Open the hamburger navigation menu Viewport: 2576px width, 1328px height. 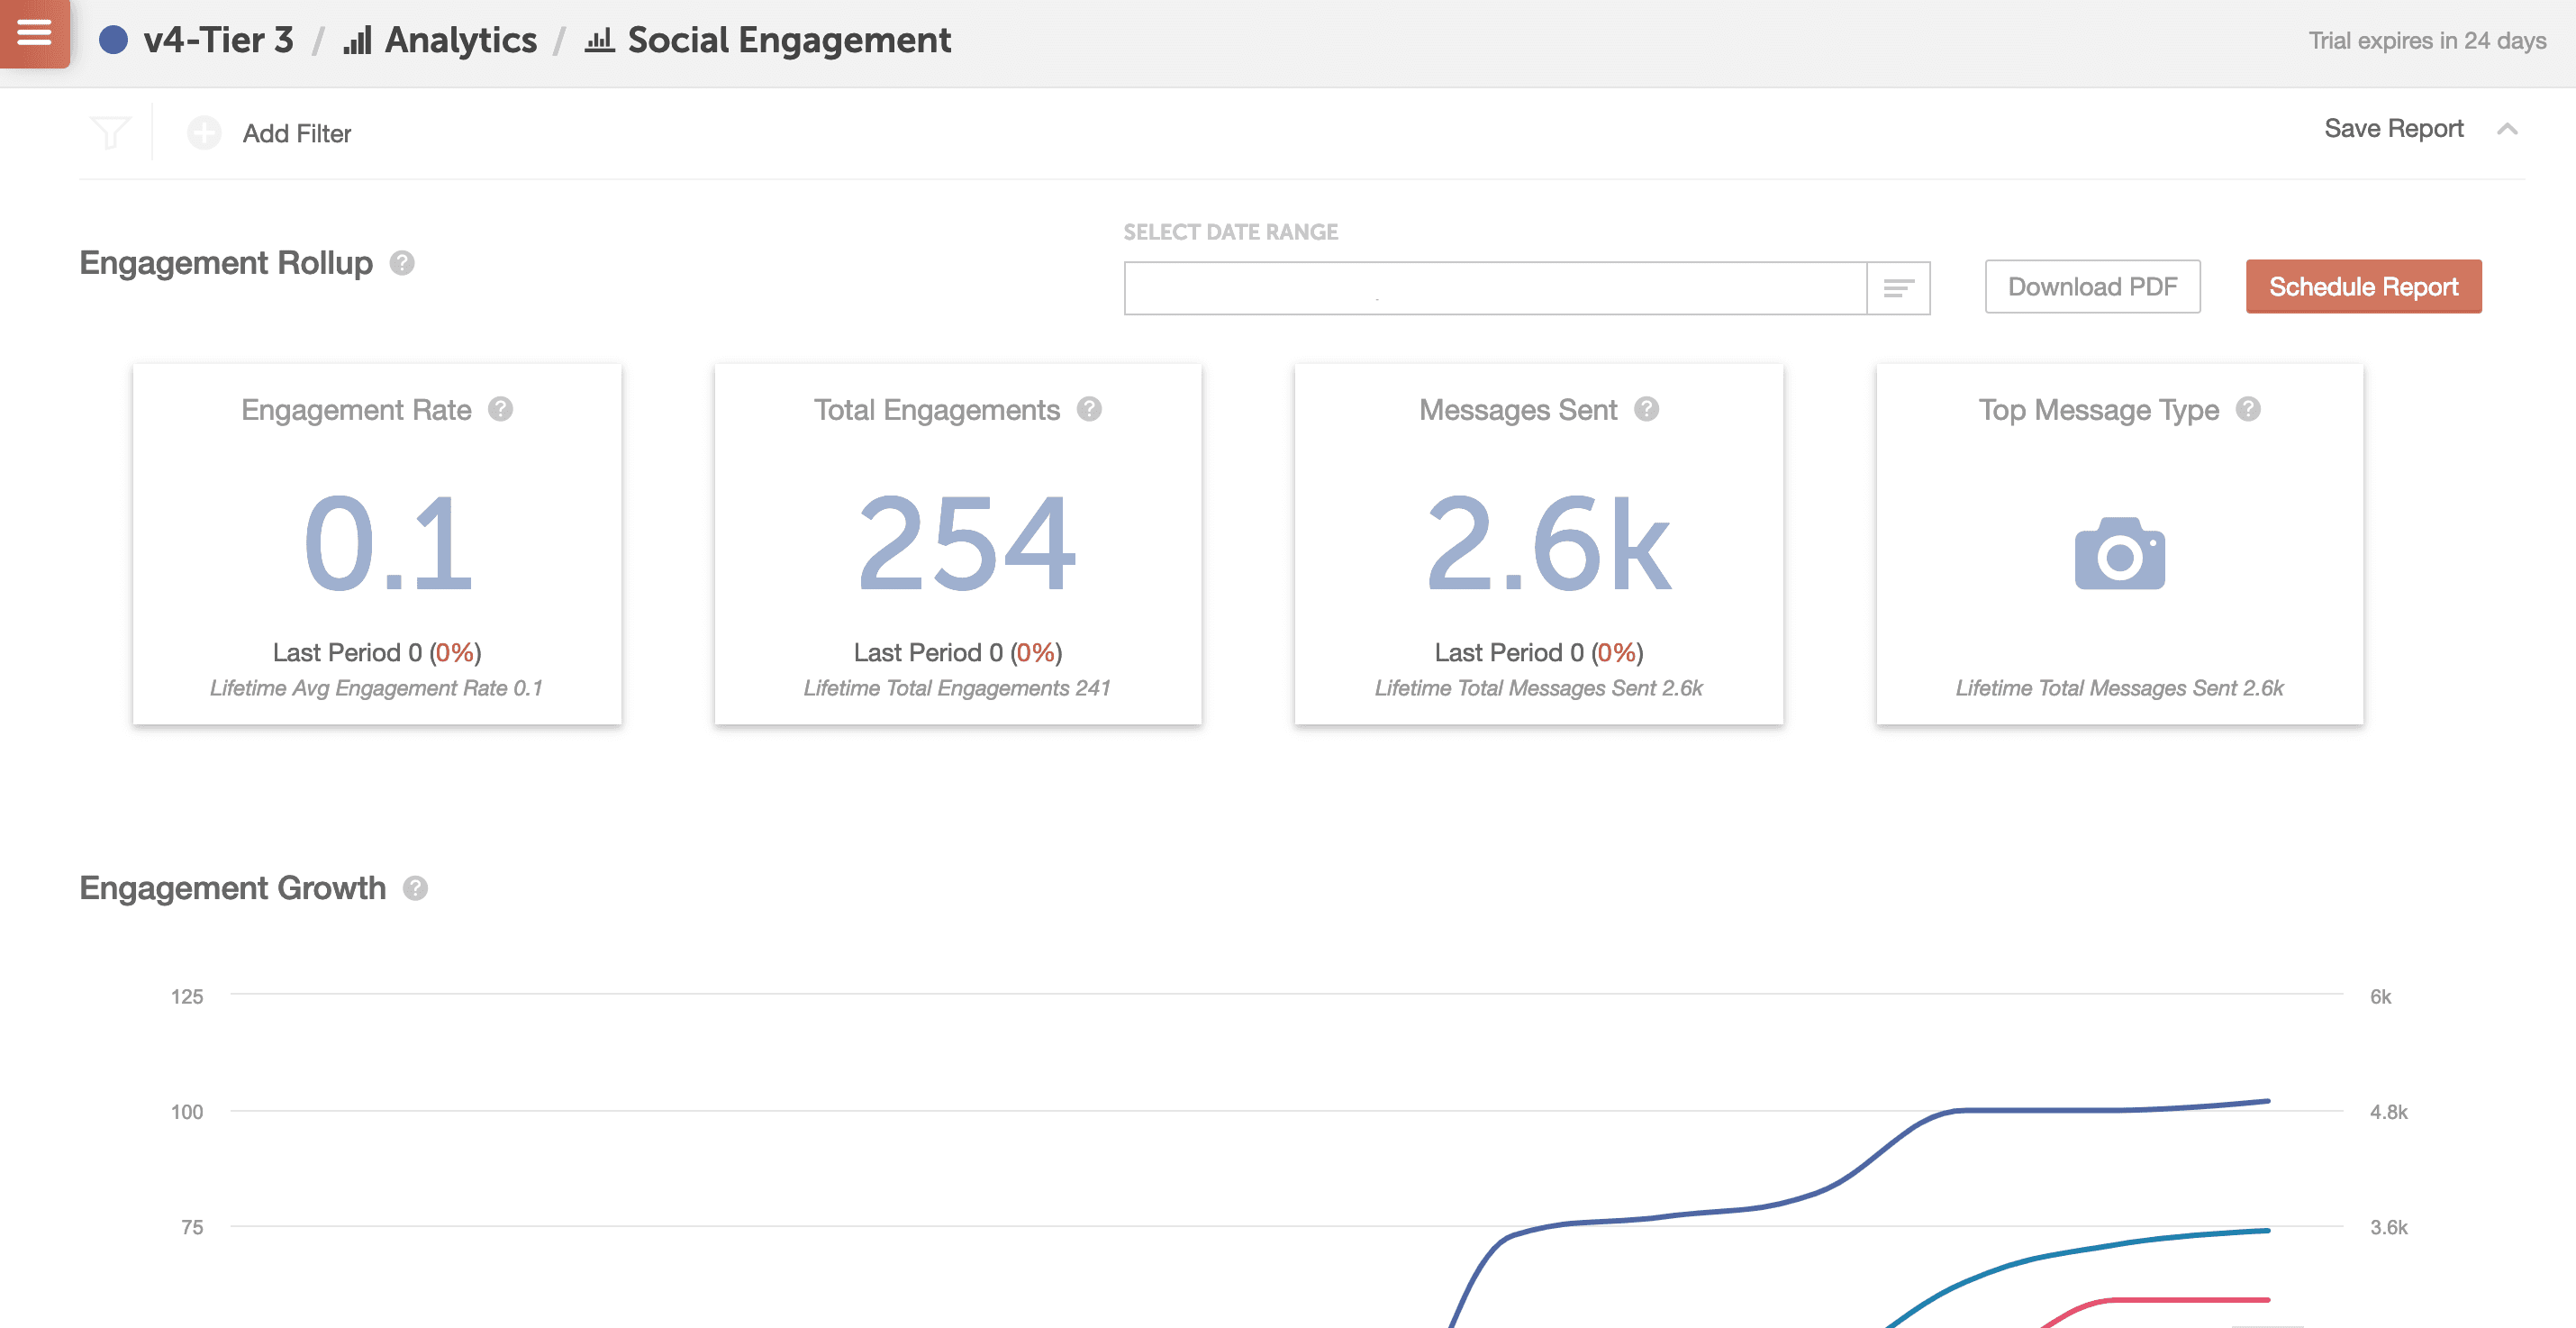click(x=34, y=33)
